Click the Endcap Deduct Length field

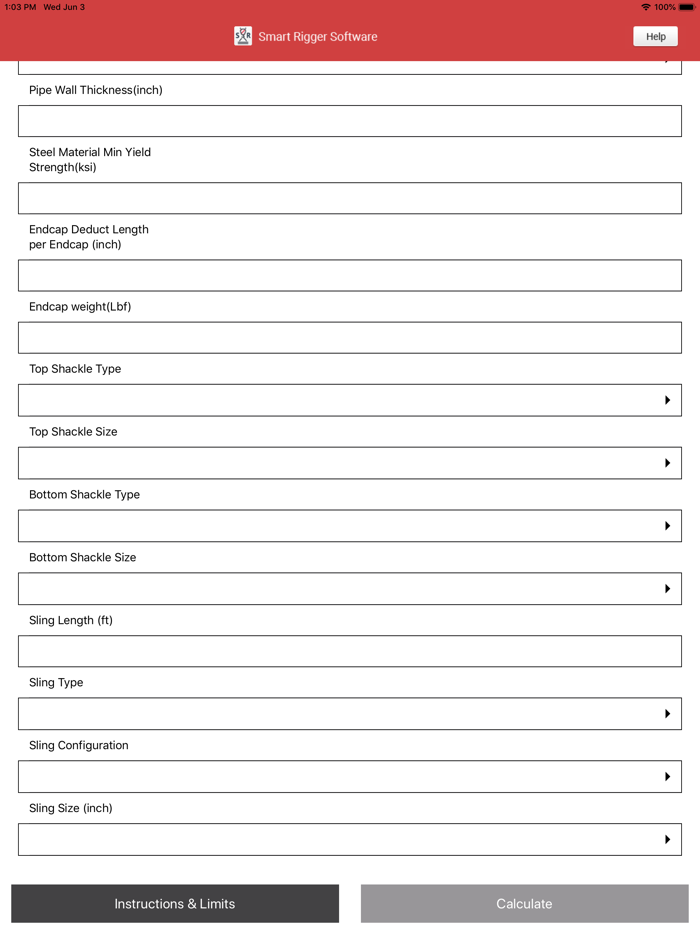(x=350, y=275)
